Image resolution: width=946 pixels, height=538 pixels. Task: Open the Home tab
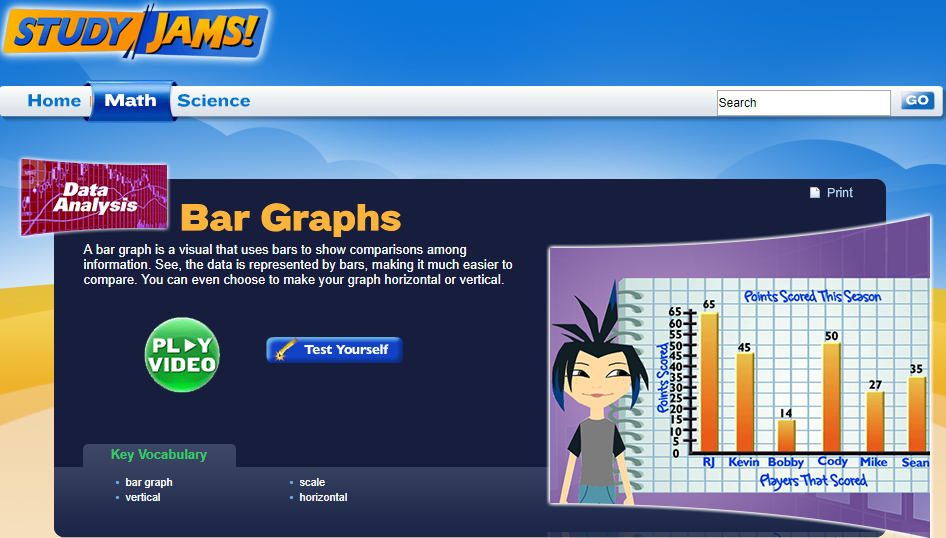pos(54,101)
